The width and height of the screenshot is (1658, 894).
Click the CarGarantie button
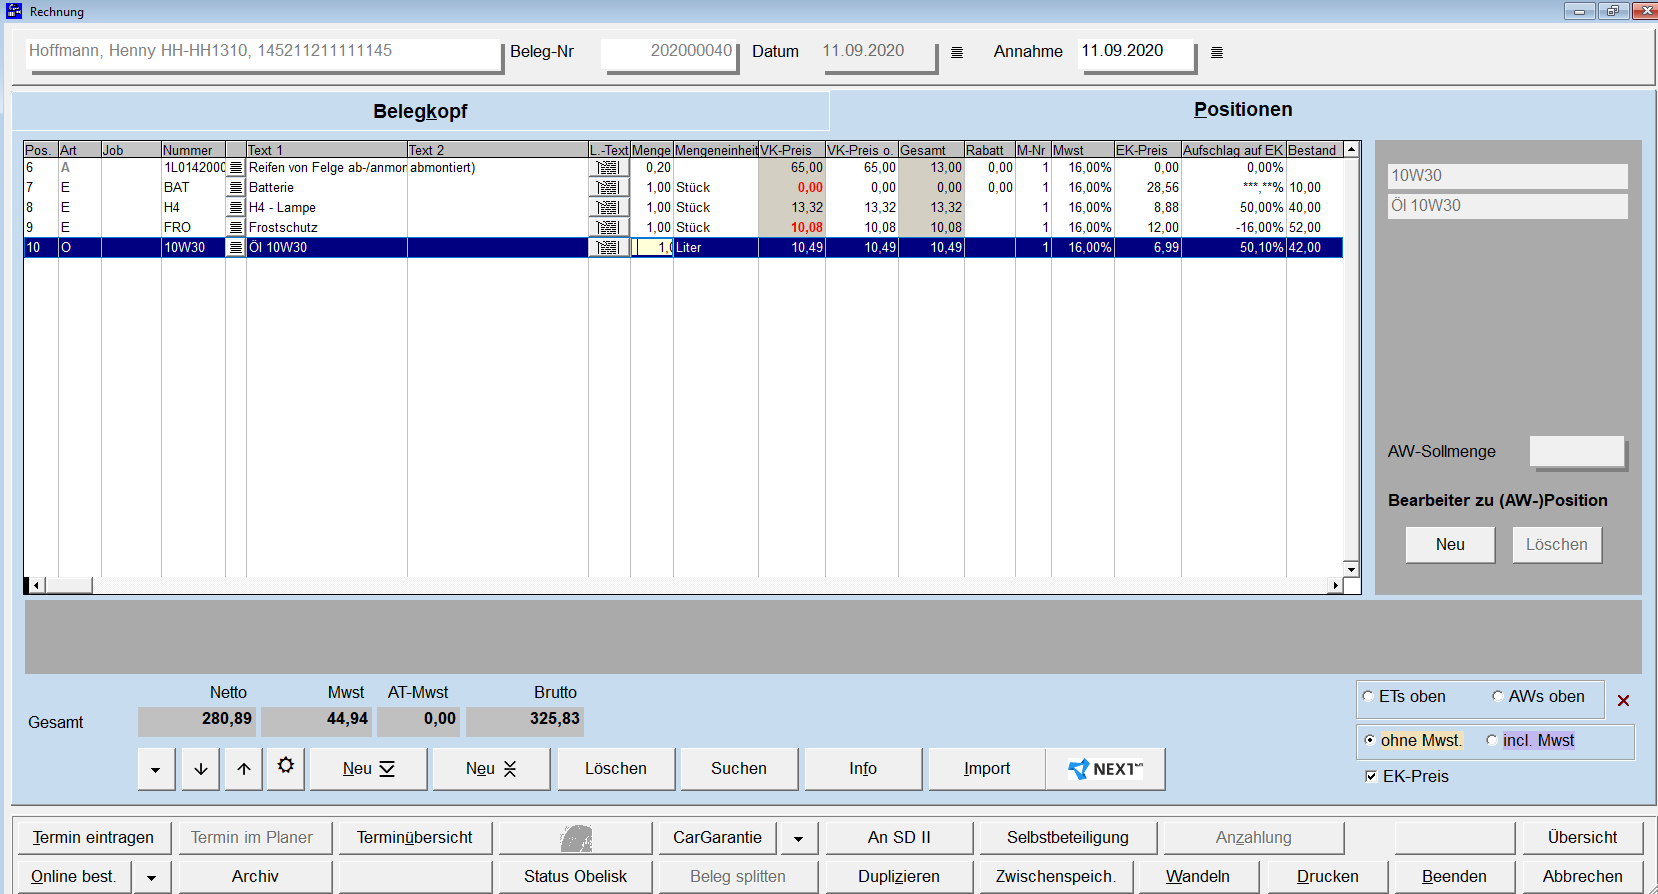coord(718,838)
